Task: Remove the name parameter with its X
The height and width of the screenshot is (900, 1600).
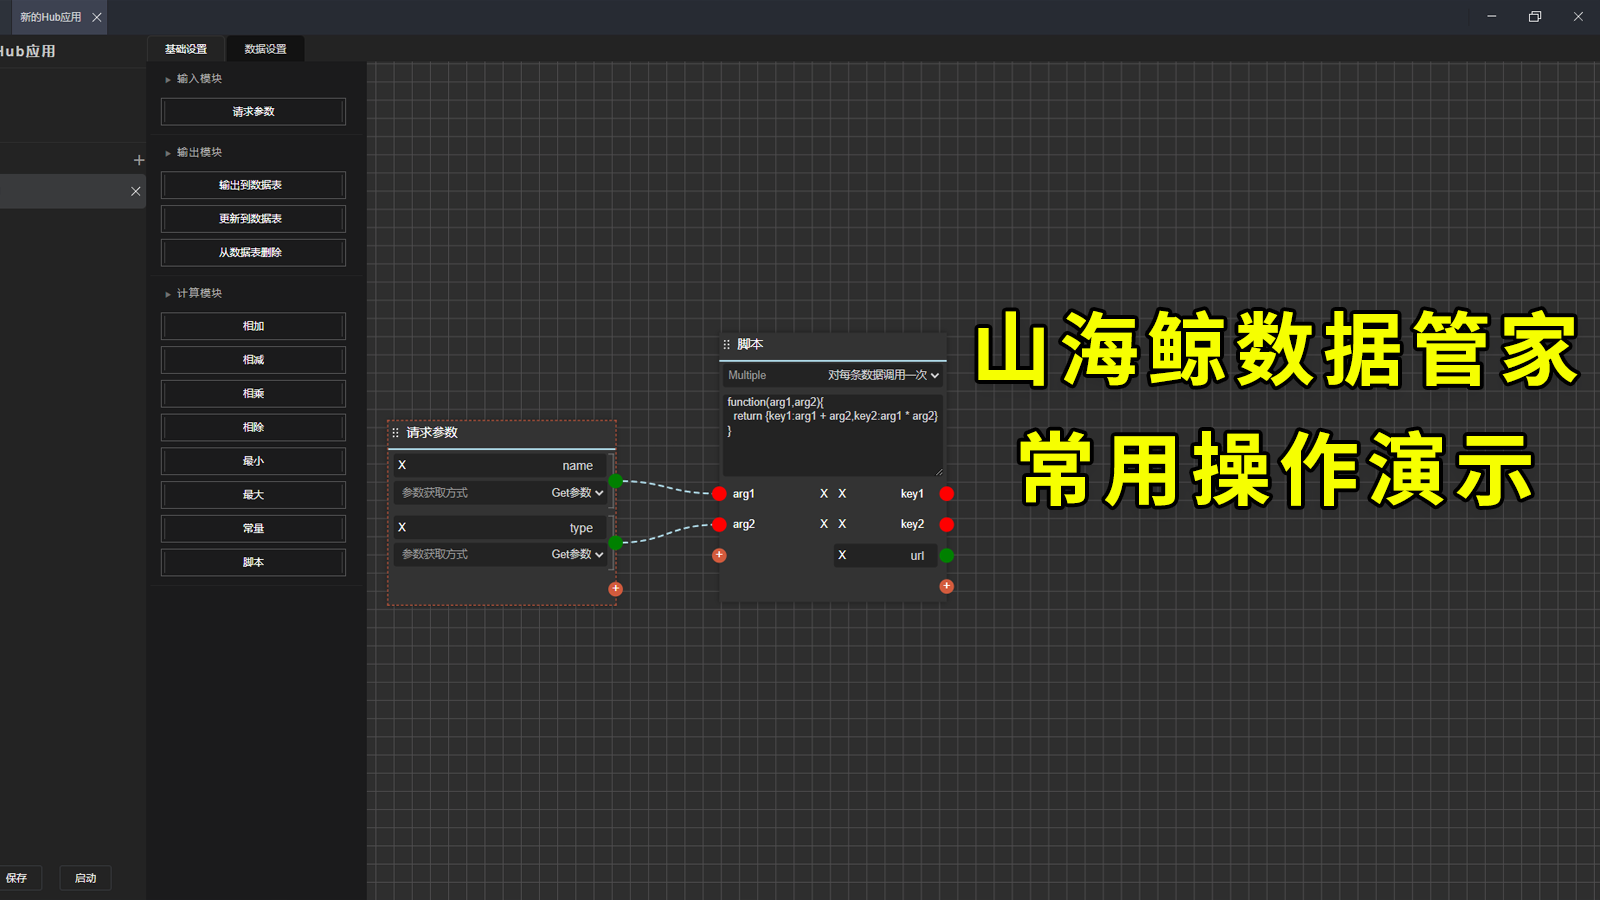Action: point(402,465)
